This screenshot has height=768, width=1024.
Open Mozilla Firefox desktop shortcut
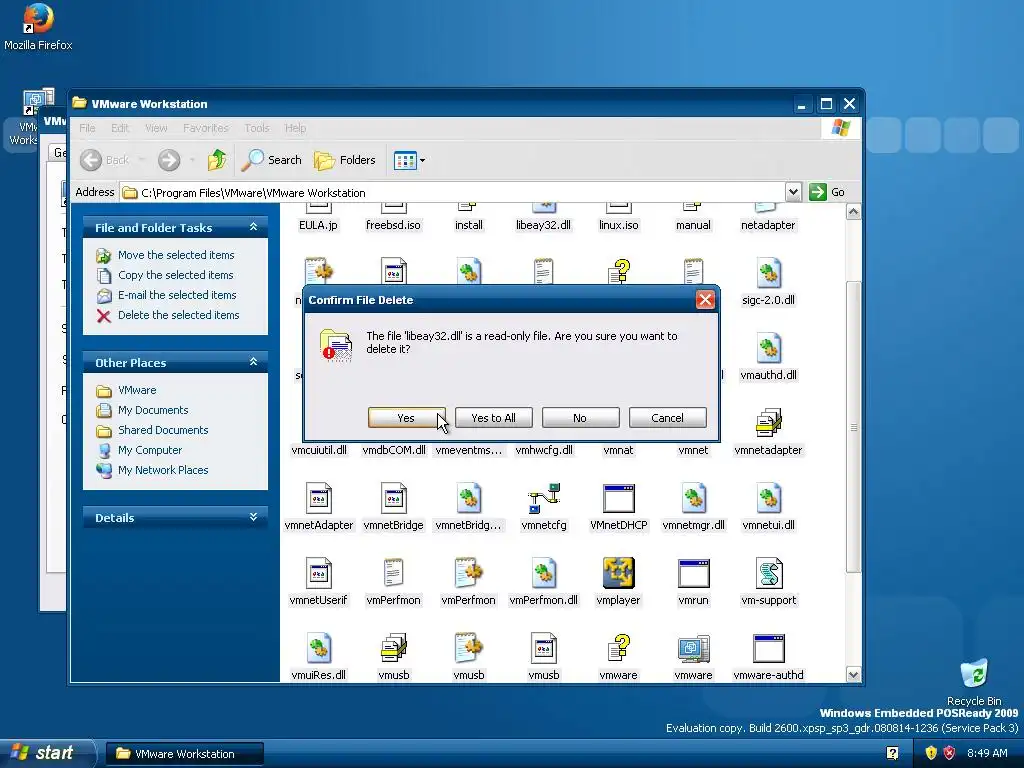pyautogui.click(x=38, y=27)
